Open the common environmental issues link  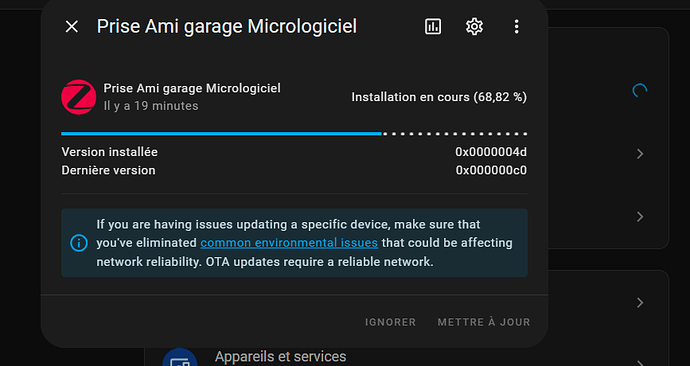tap(289, 243)
